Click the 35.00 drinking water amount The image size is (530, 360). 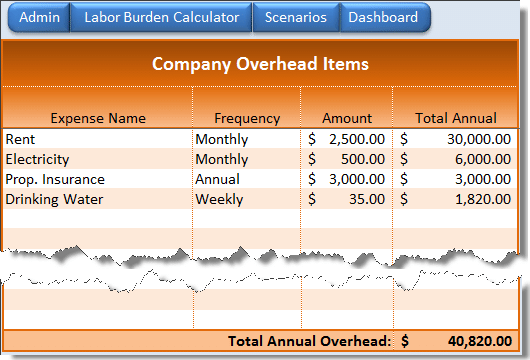point(346,199)
